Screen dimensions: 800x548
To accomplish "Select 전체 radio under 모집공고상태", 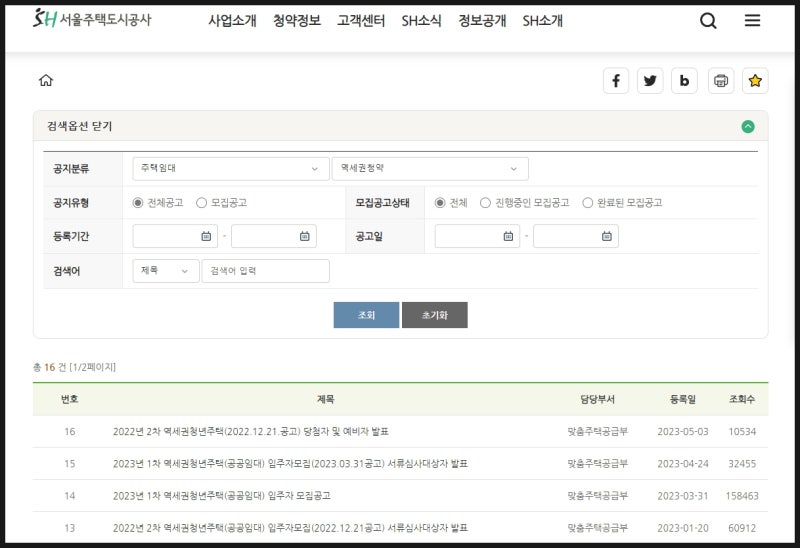I will click(440, 203).
